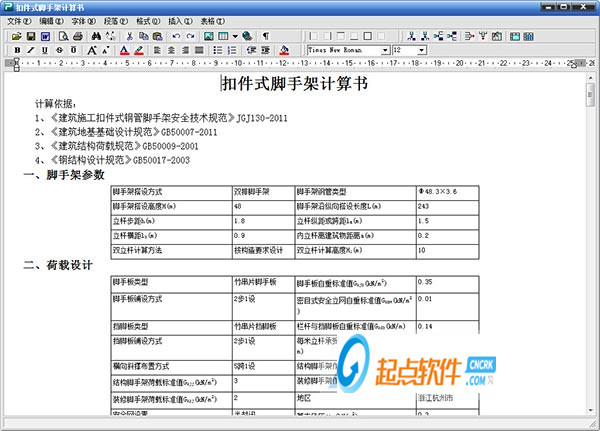Insert a picture
Screen dimensions: 600x431
click(x=209, y=36)
